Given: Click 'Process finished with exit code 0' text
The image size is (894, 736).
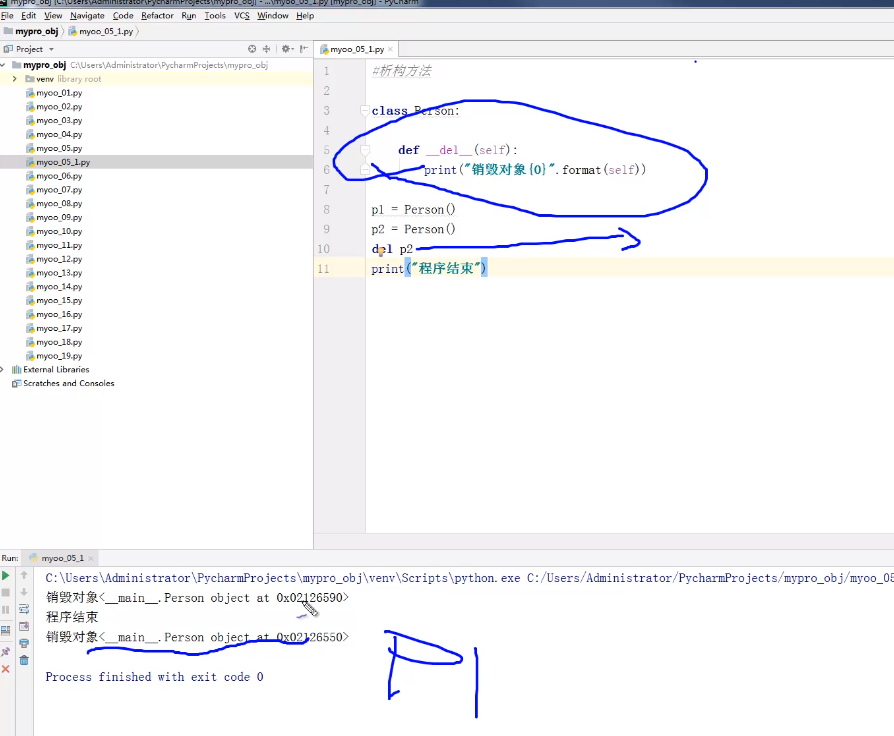Looking at the screenshot, I should pos(155,677).
